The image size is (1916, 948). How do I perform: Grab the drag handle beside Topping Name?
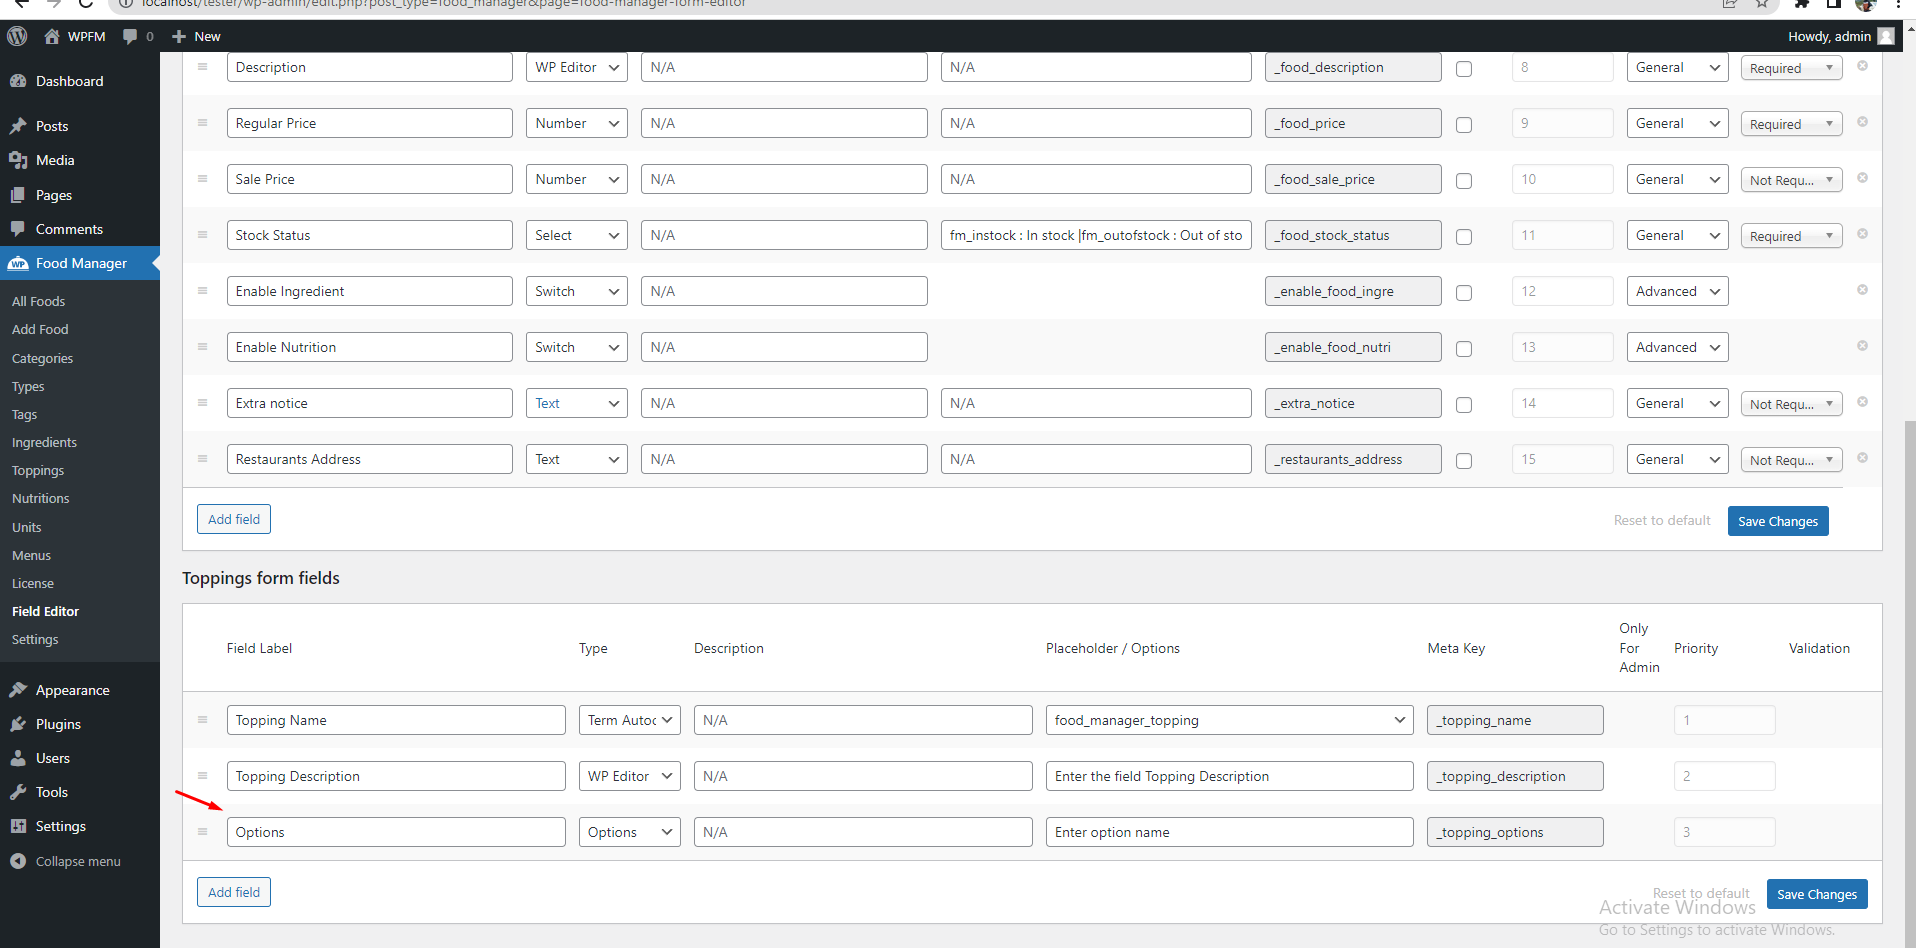point(202,720)
